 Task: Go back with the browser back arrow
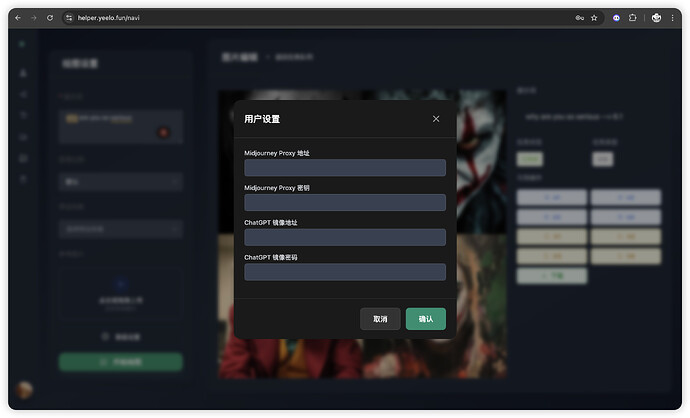18,18
